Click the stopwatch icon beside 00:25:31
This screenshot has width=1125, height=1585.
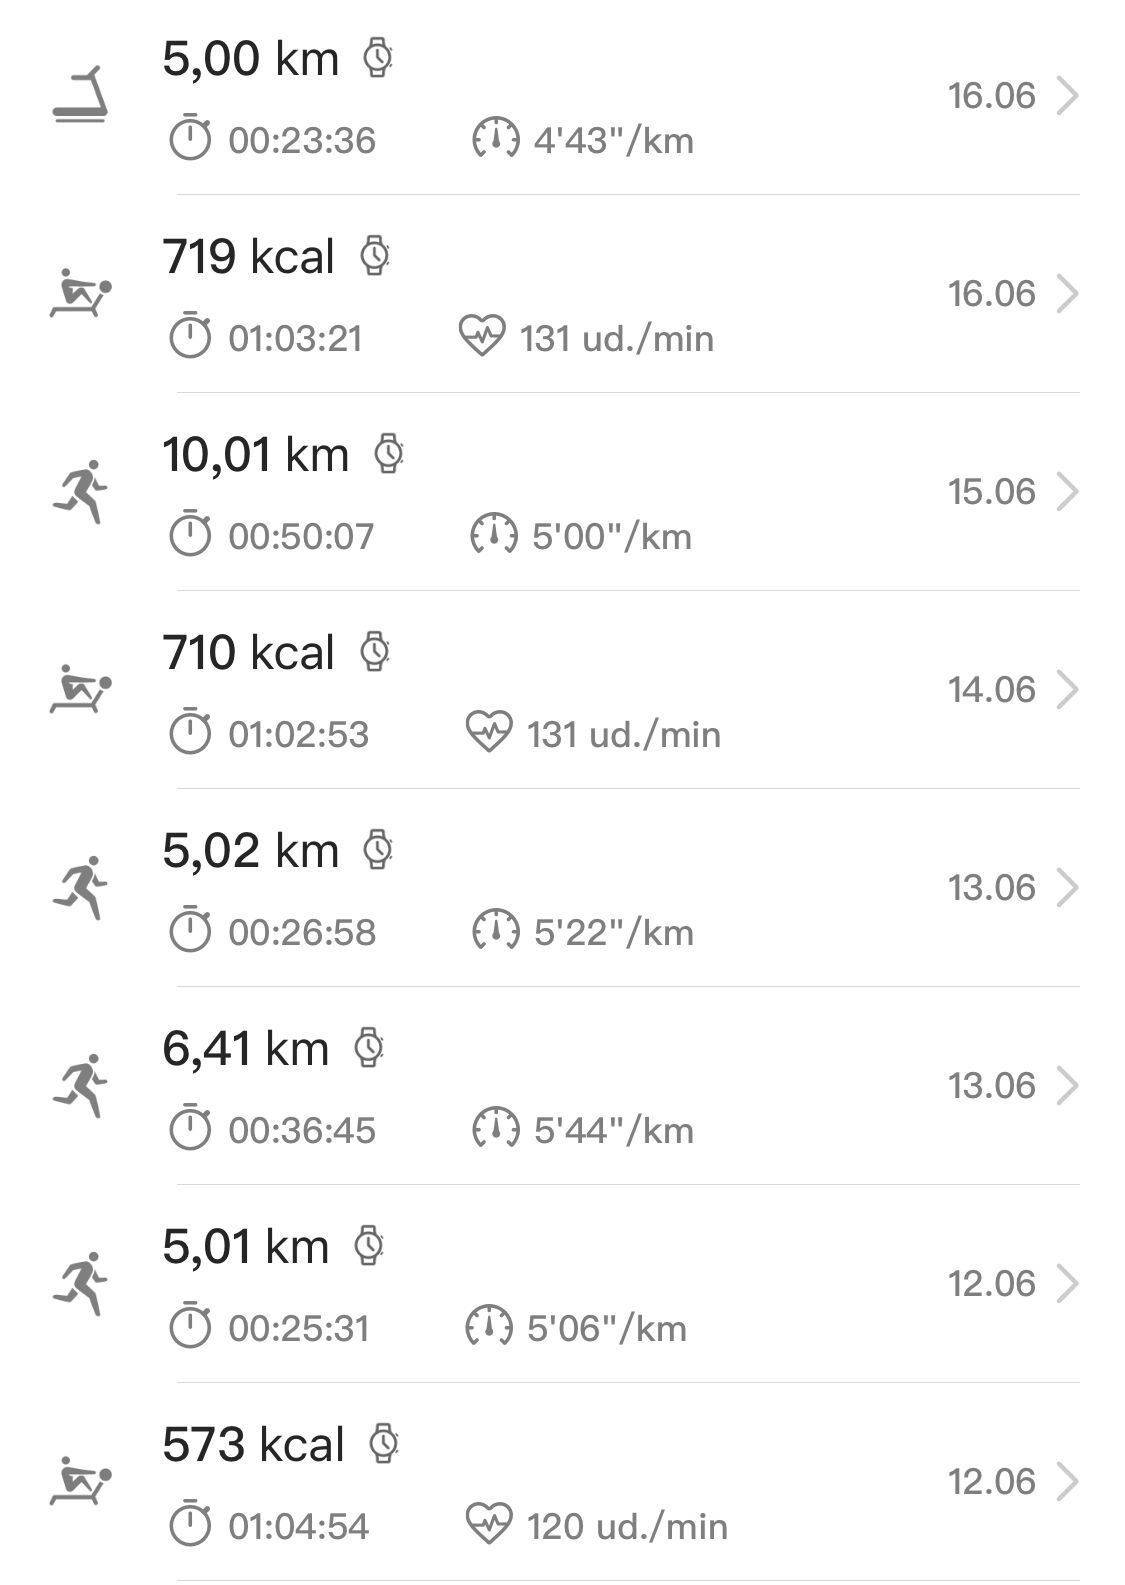[189, 1327]
